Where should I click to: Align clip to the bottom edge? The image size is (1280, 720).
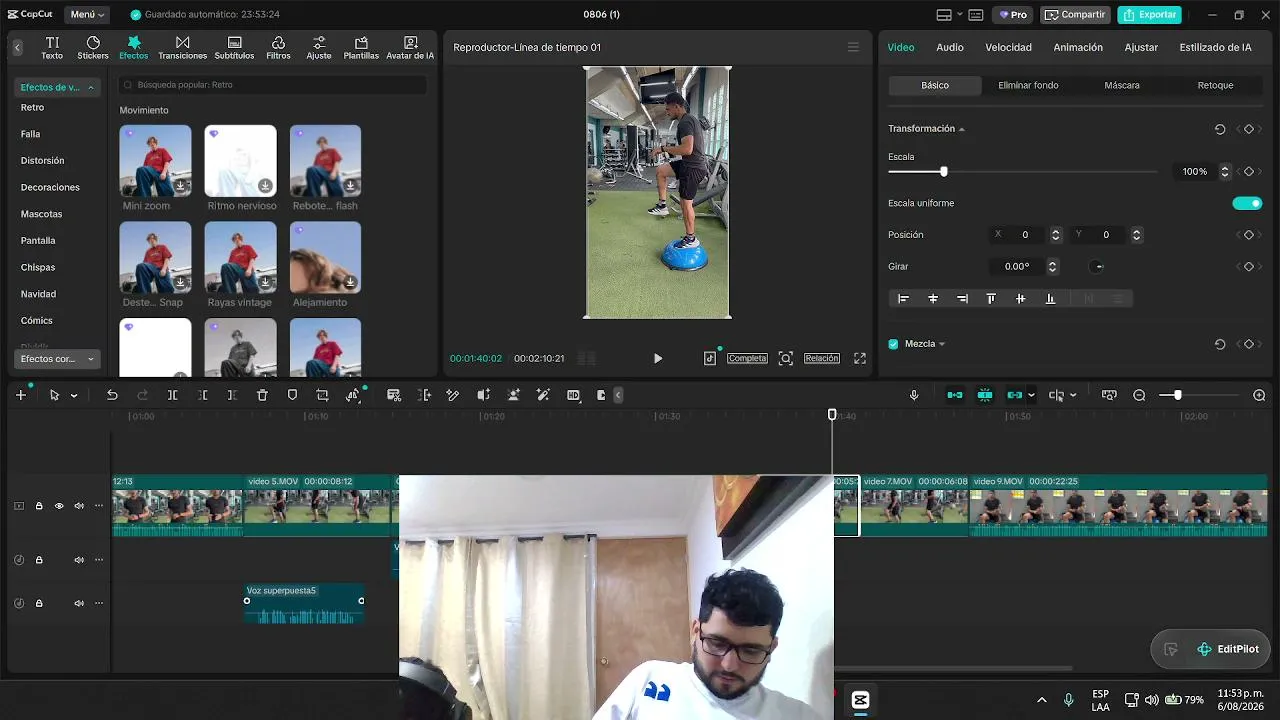coord(1050,299)
